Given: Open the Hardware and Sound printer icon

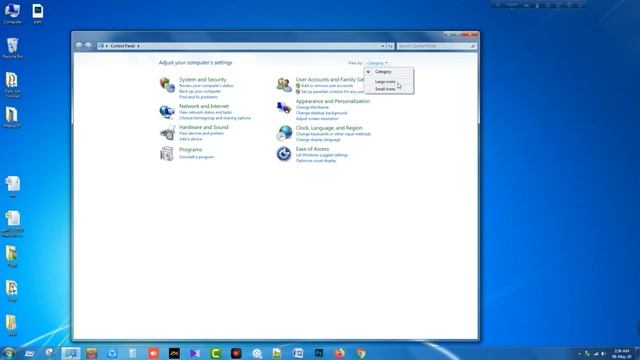Looking at the screenshot, I should coord(167,133).
